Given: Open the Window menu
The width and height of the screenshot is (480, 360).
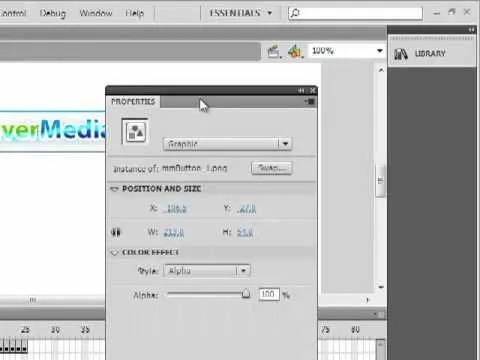Looking at the screenshot, I should point(96,13).
